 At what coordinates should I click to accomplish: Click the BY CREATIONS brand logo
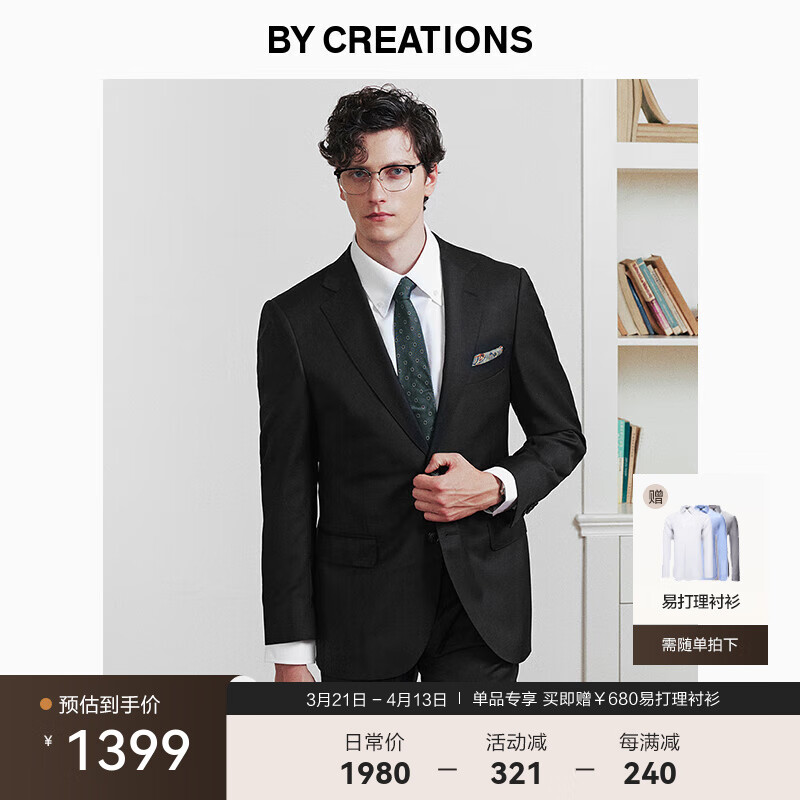point(399,40)
